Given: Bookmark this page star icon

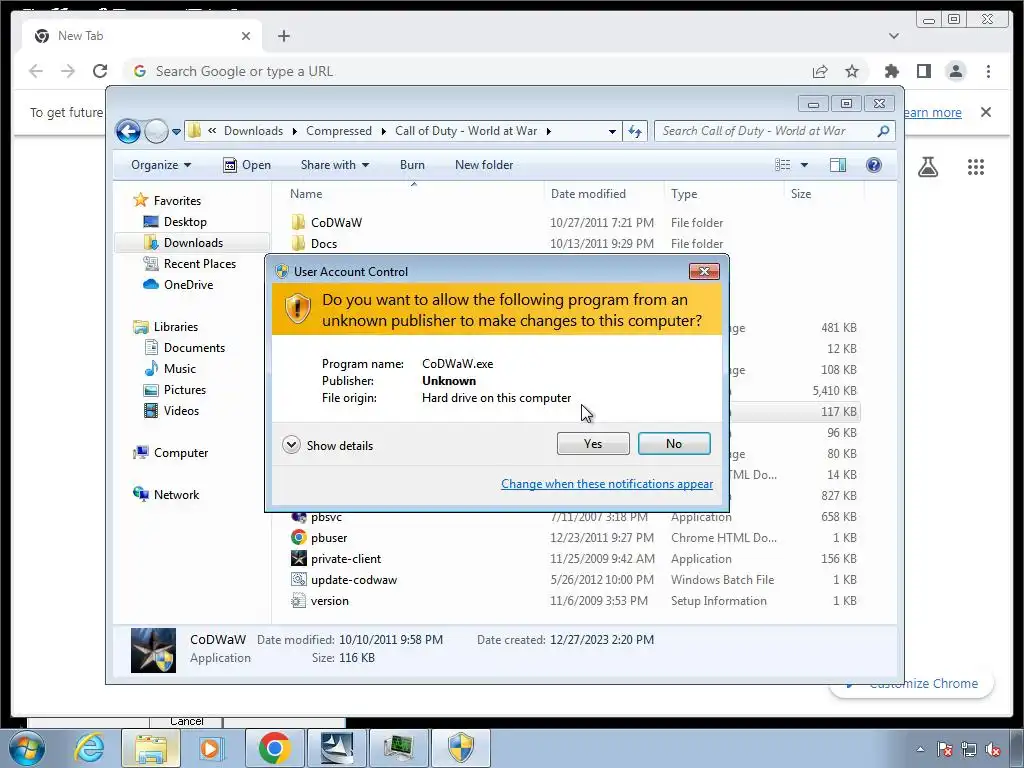Looking at the screenshot, I should tap(852, 71).
